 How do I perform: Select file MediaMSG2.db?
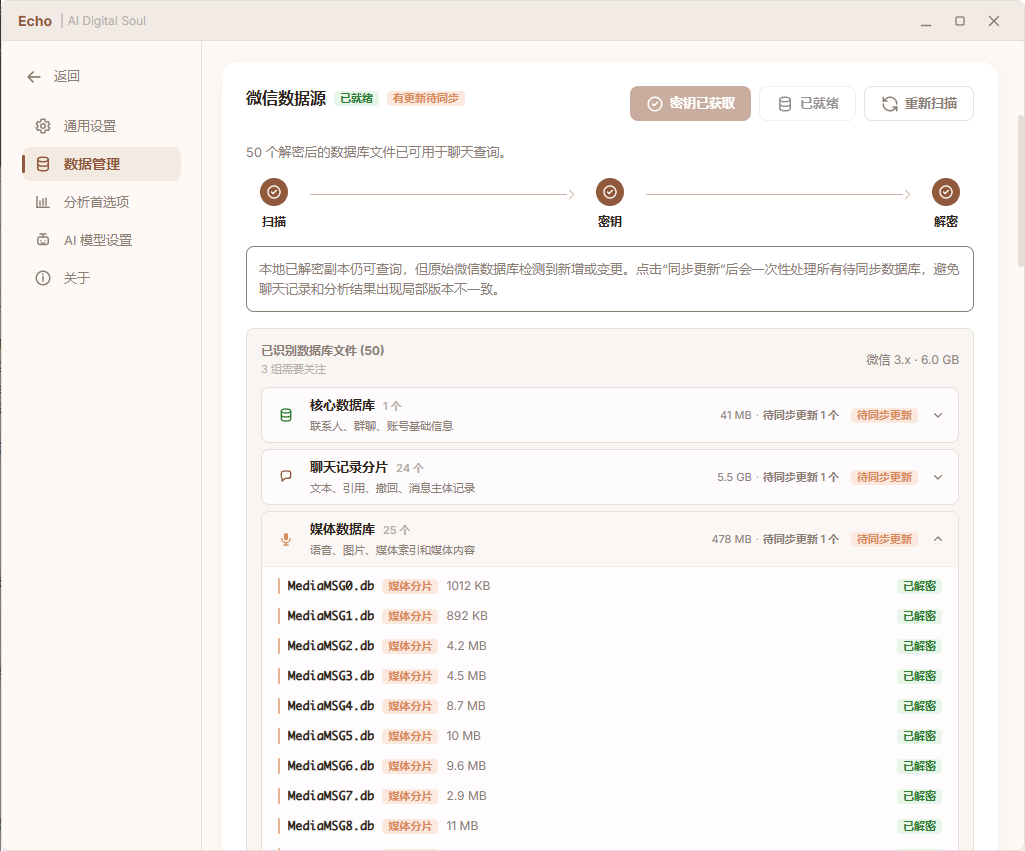(609, 646)
